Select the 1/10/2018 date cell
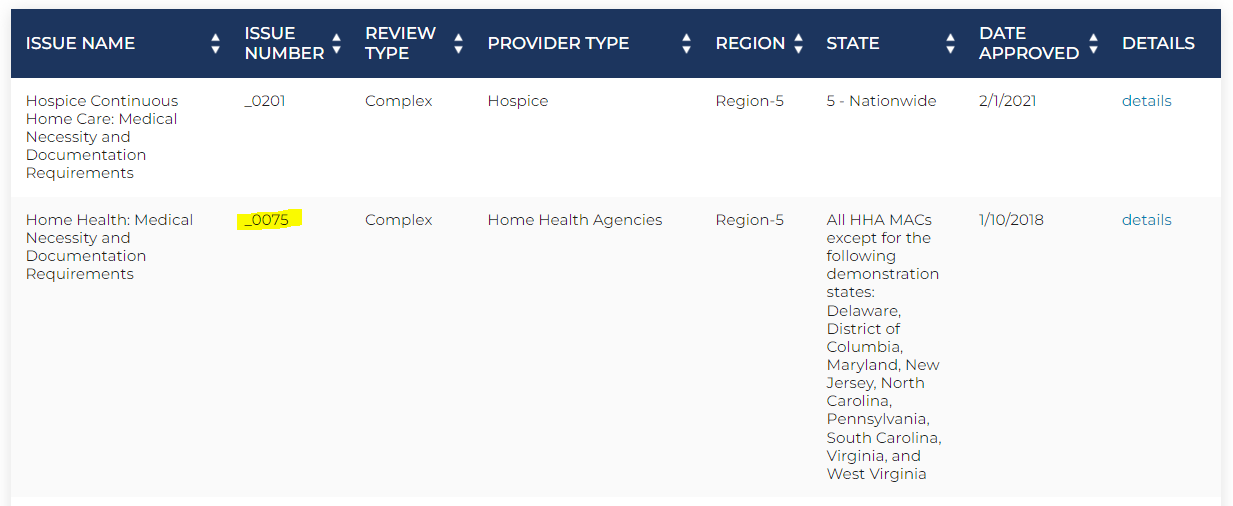Screen dimensions: 1233x506 (1011, 220)
